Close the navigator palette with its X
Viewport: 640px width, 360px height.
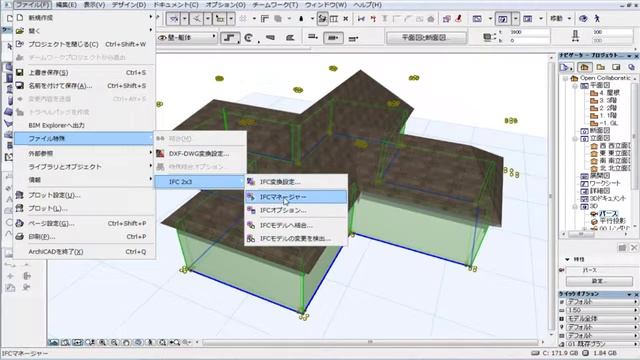[636, 56]
